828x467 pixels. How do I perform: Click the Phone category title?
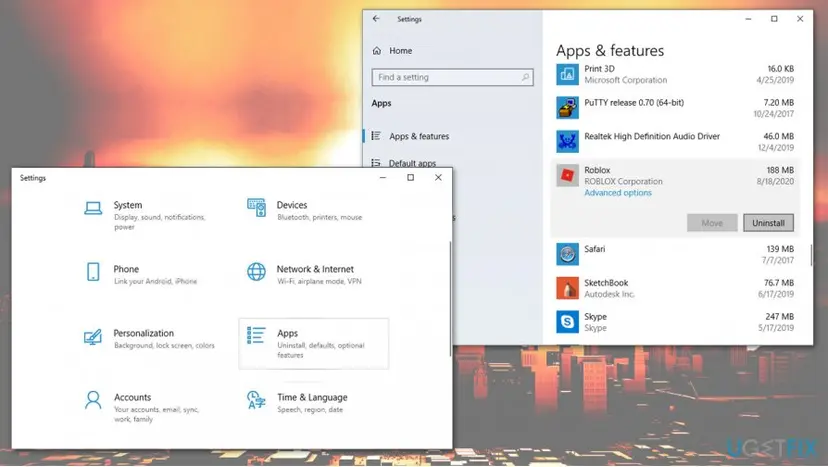(x=126, y=269)
